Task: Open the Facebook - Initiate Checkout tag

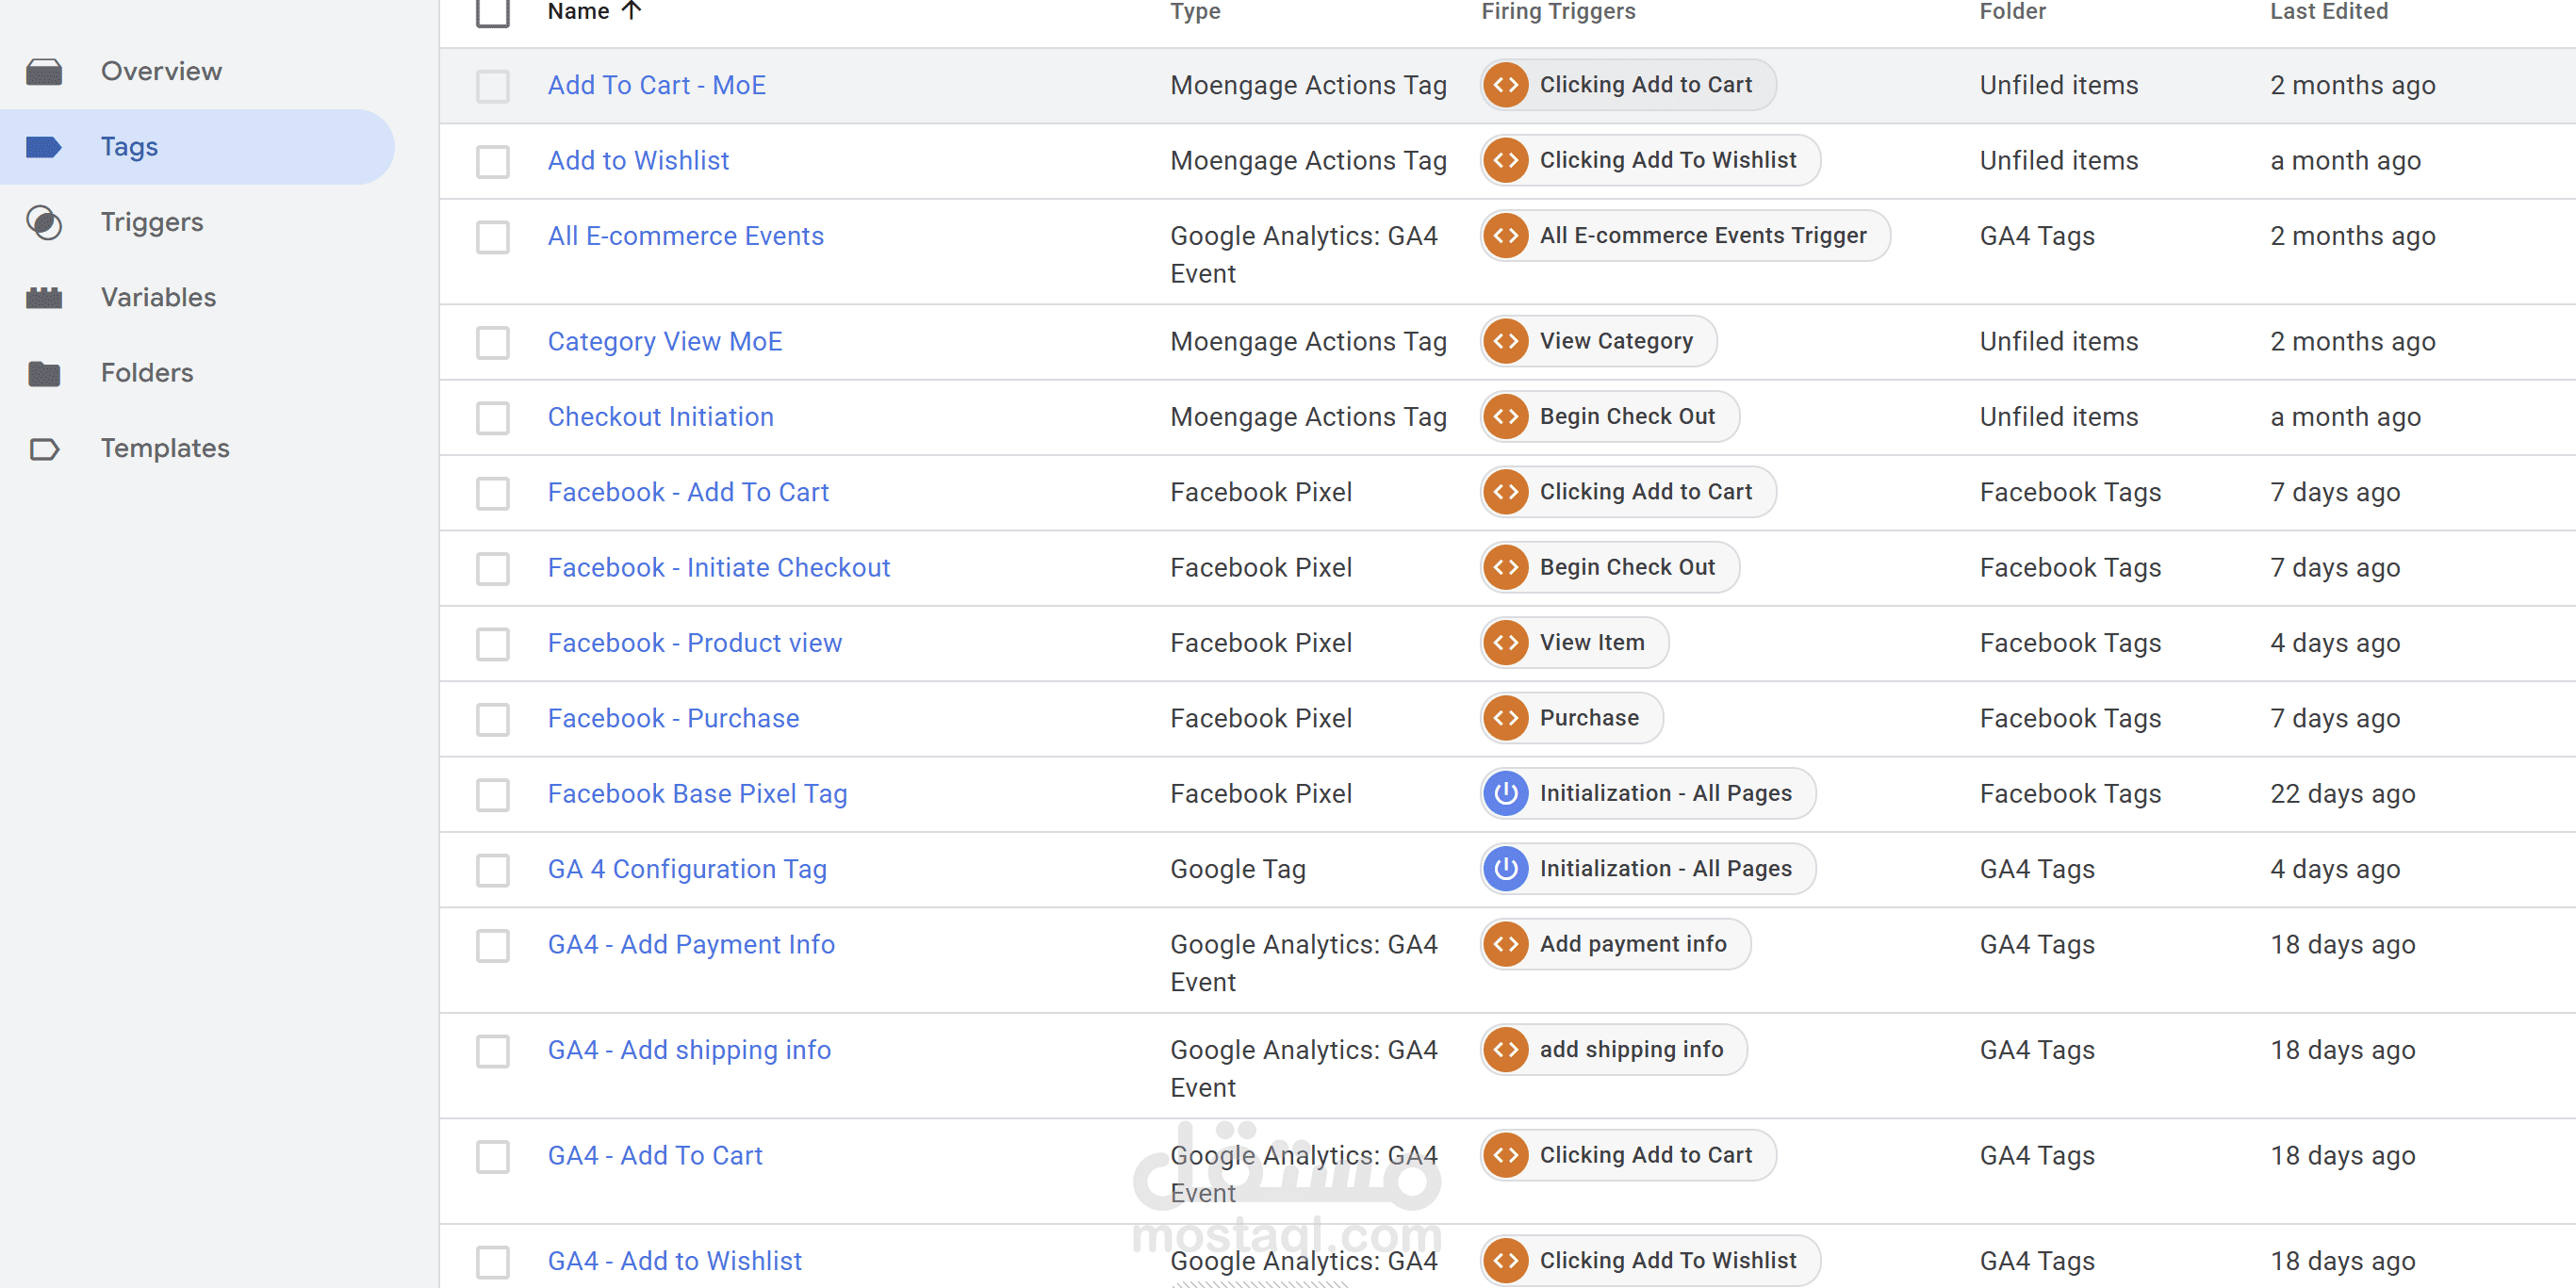Action: pos(718,567)
